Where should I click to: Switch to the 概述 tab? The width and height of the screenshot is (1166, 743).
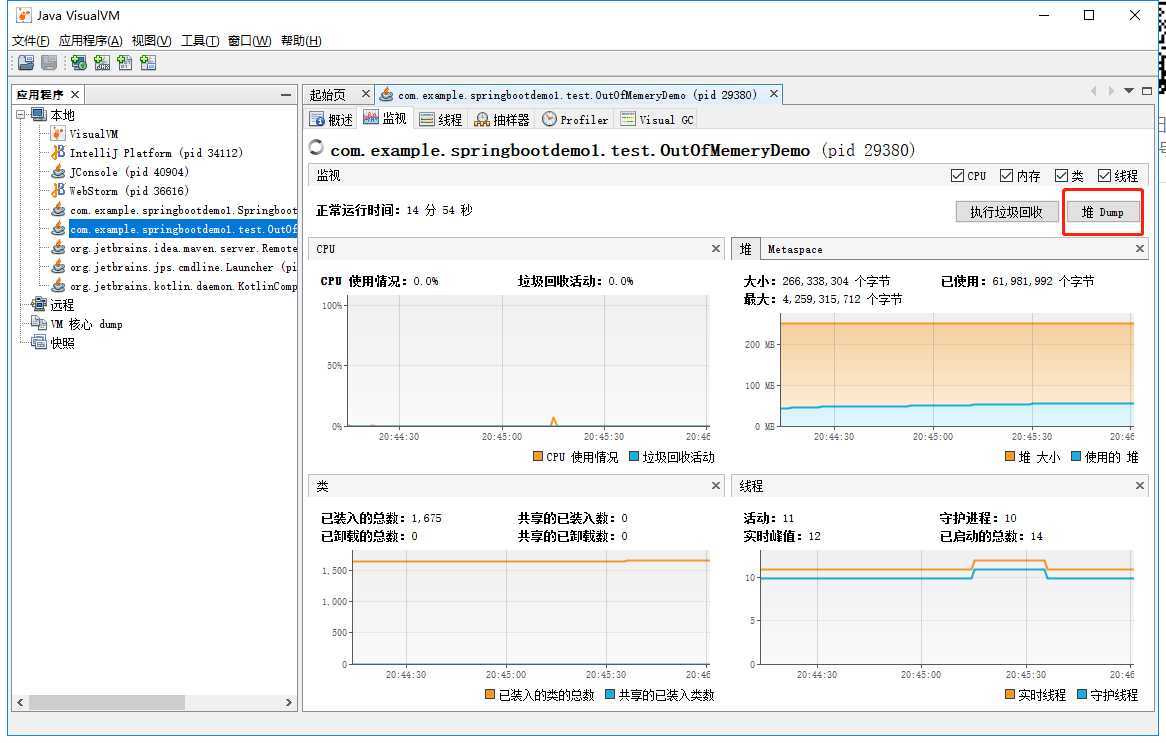click(331, 119)
